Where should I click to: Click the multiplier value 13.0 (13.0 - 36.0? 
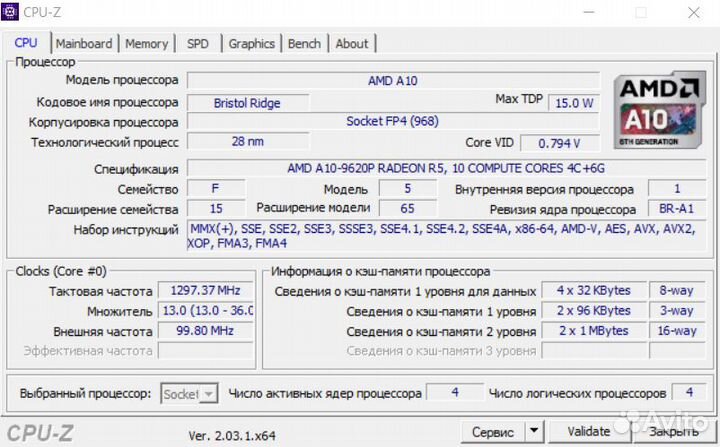(x=206, y=311)
